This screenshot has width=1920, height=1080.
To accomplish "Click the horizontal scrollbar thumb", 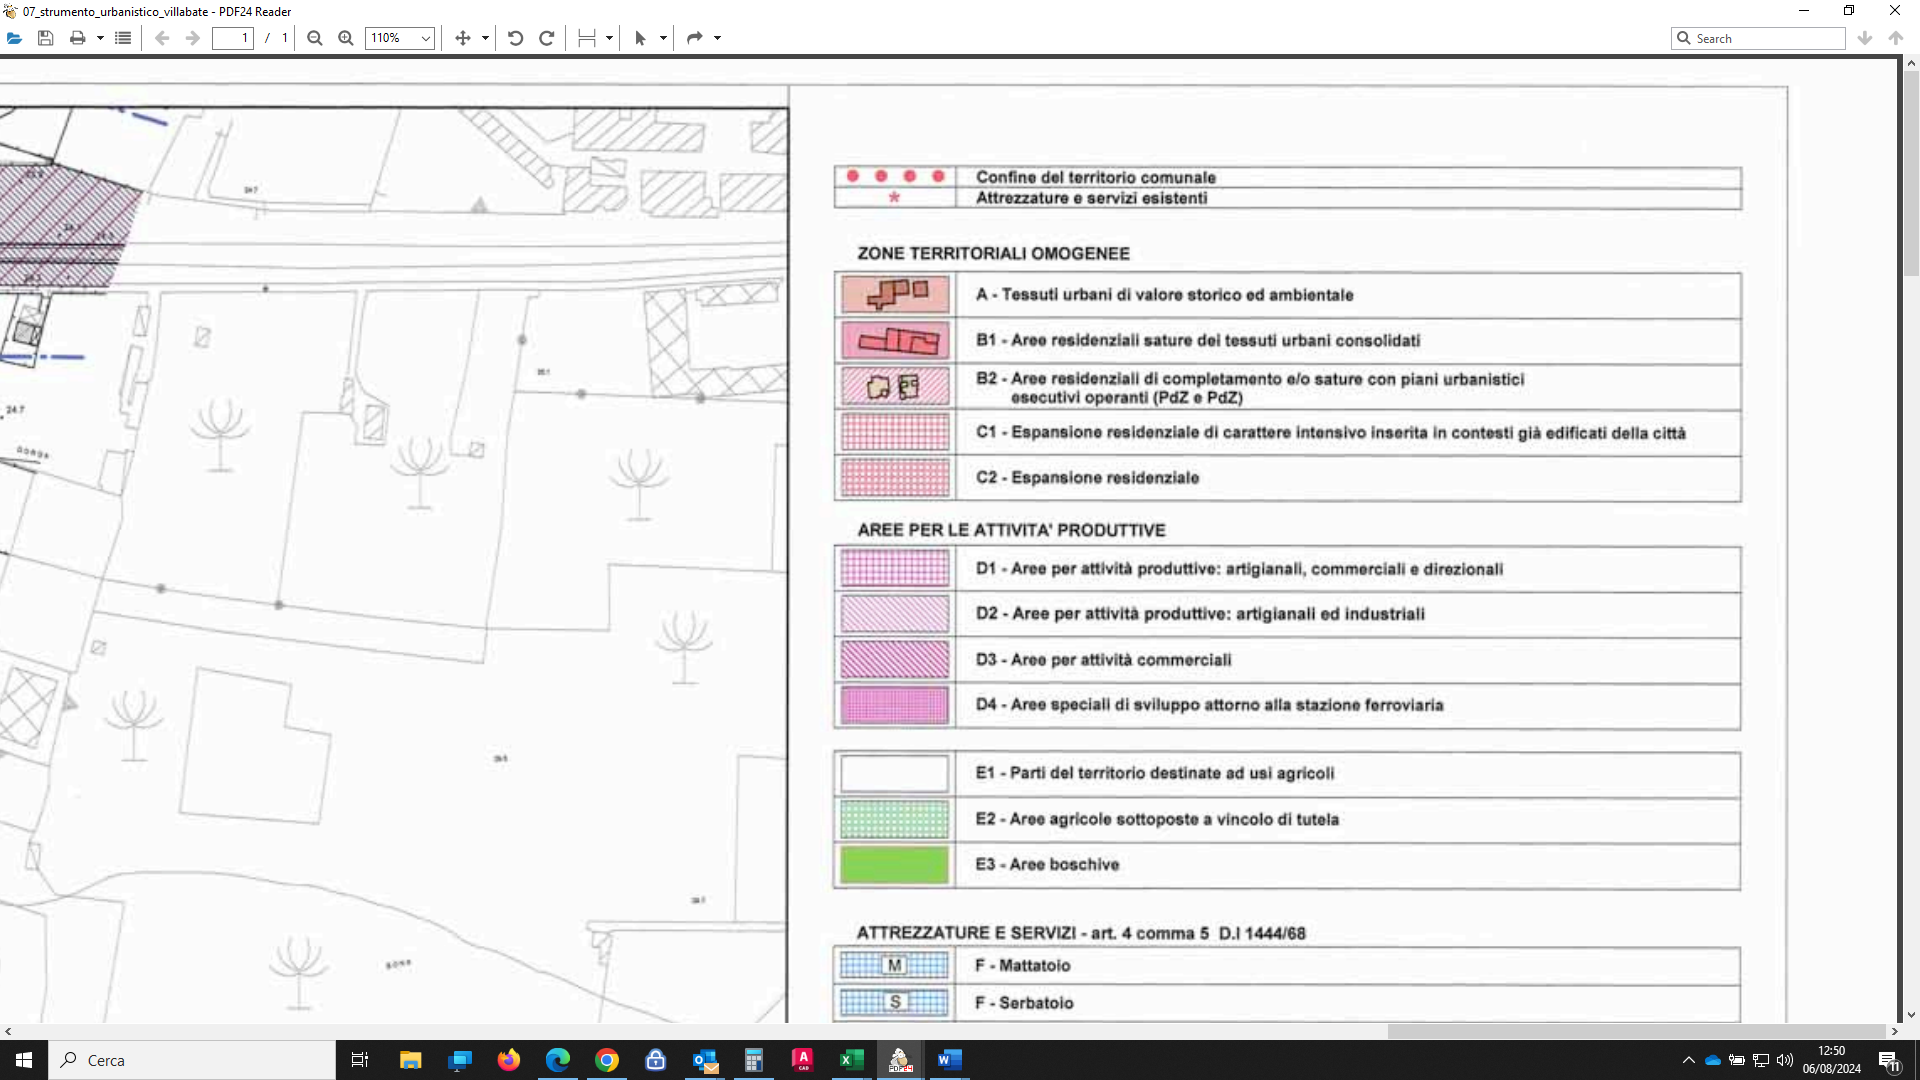I will [x=1636, y=1031].
